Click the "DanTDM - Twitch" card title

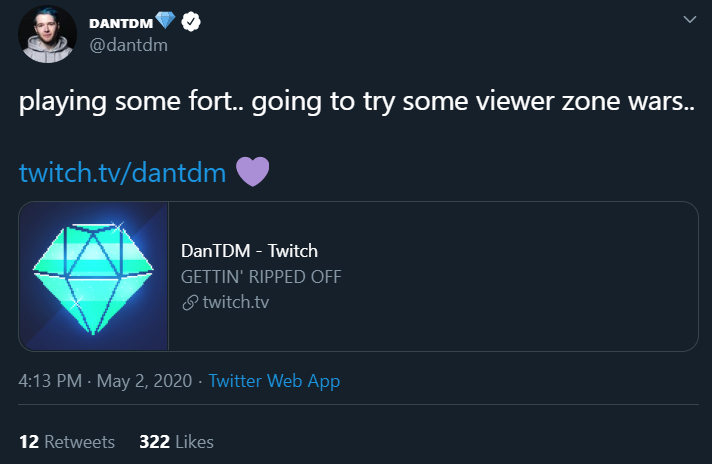point(249,250)
